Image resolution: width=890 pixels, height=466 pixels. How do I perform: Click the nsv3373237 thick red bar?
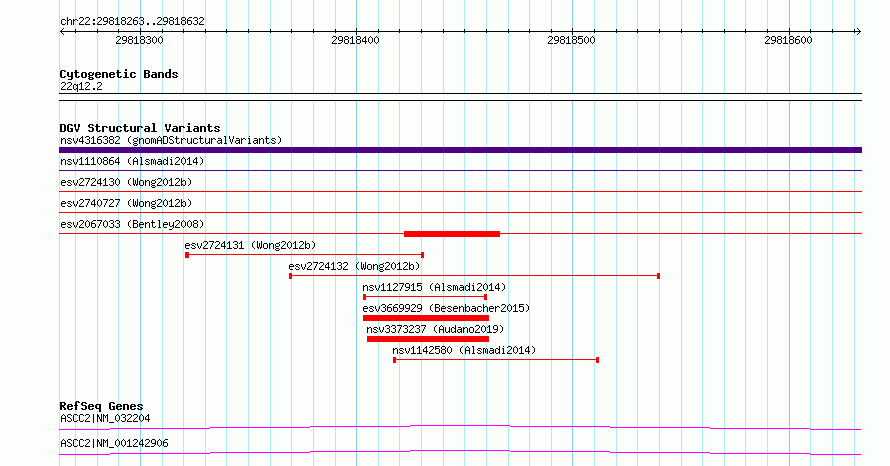428,339
